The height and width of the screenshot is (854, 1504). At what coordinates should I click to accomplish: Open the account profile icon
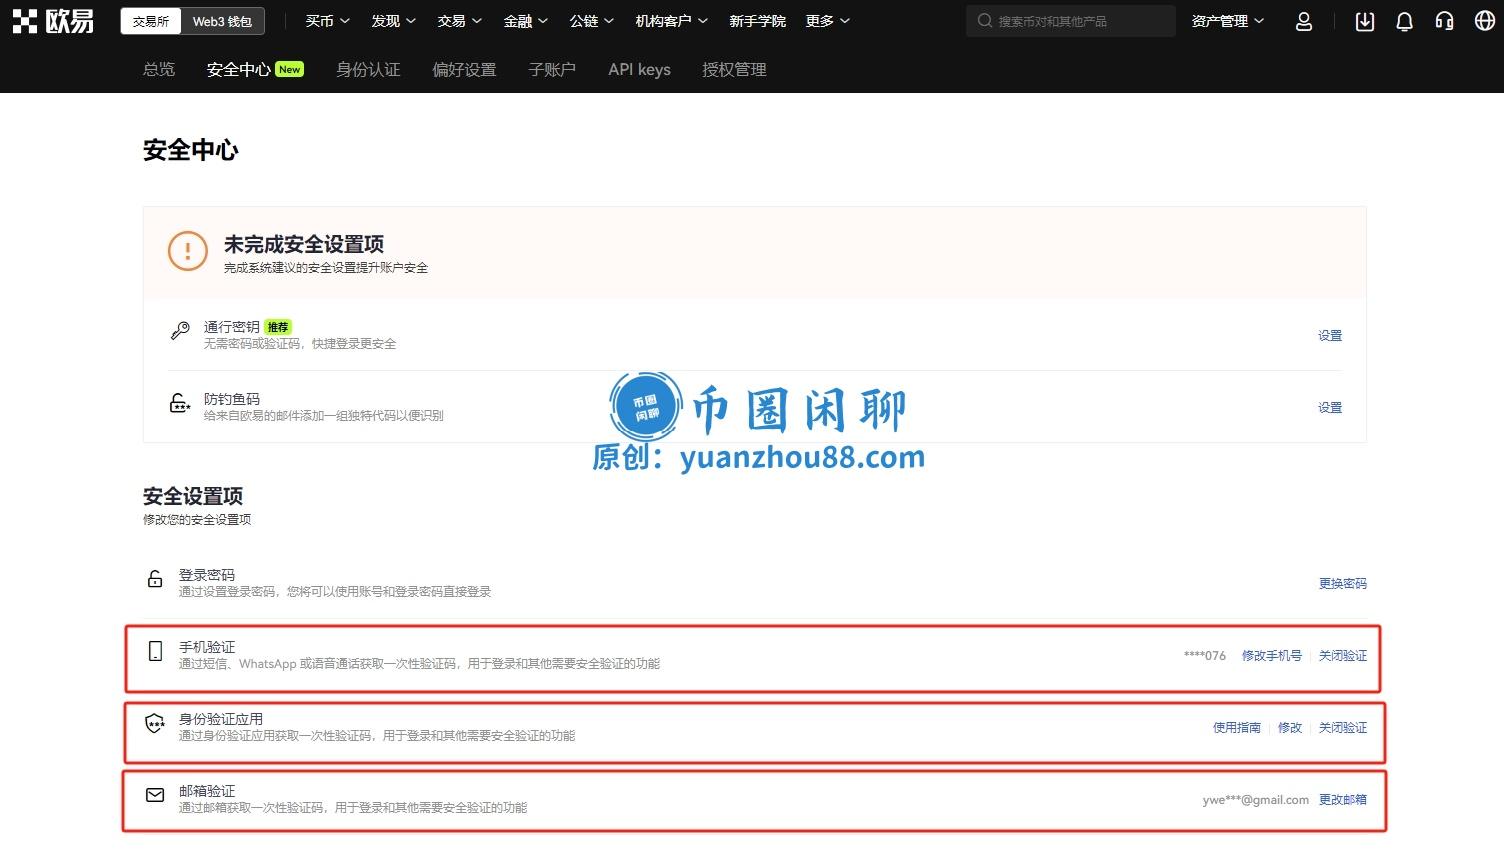coord(1303,21)
